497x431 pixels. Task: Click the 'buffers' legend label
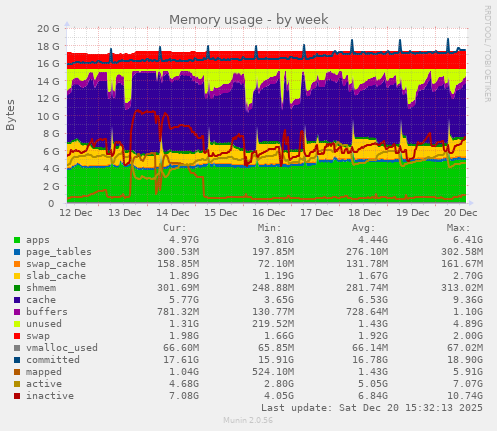click(47, 312)
